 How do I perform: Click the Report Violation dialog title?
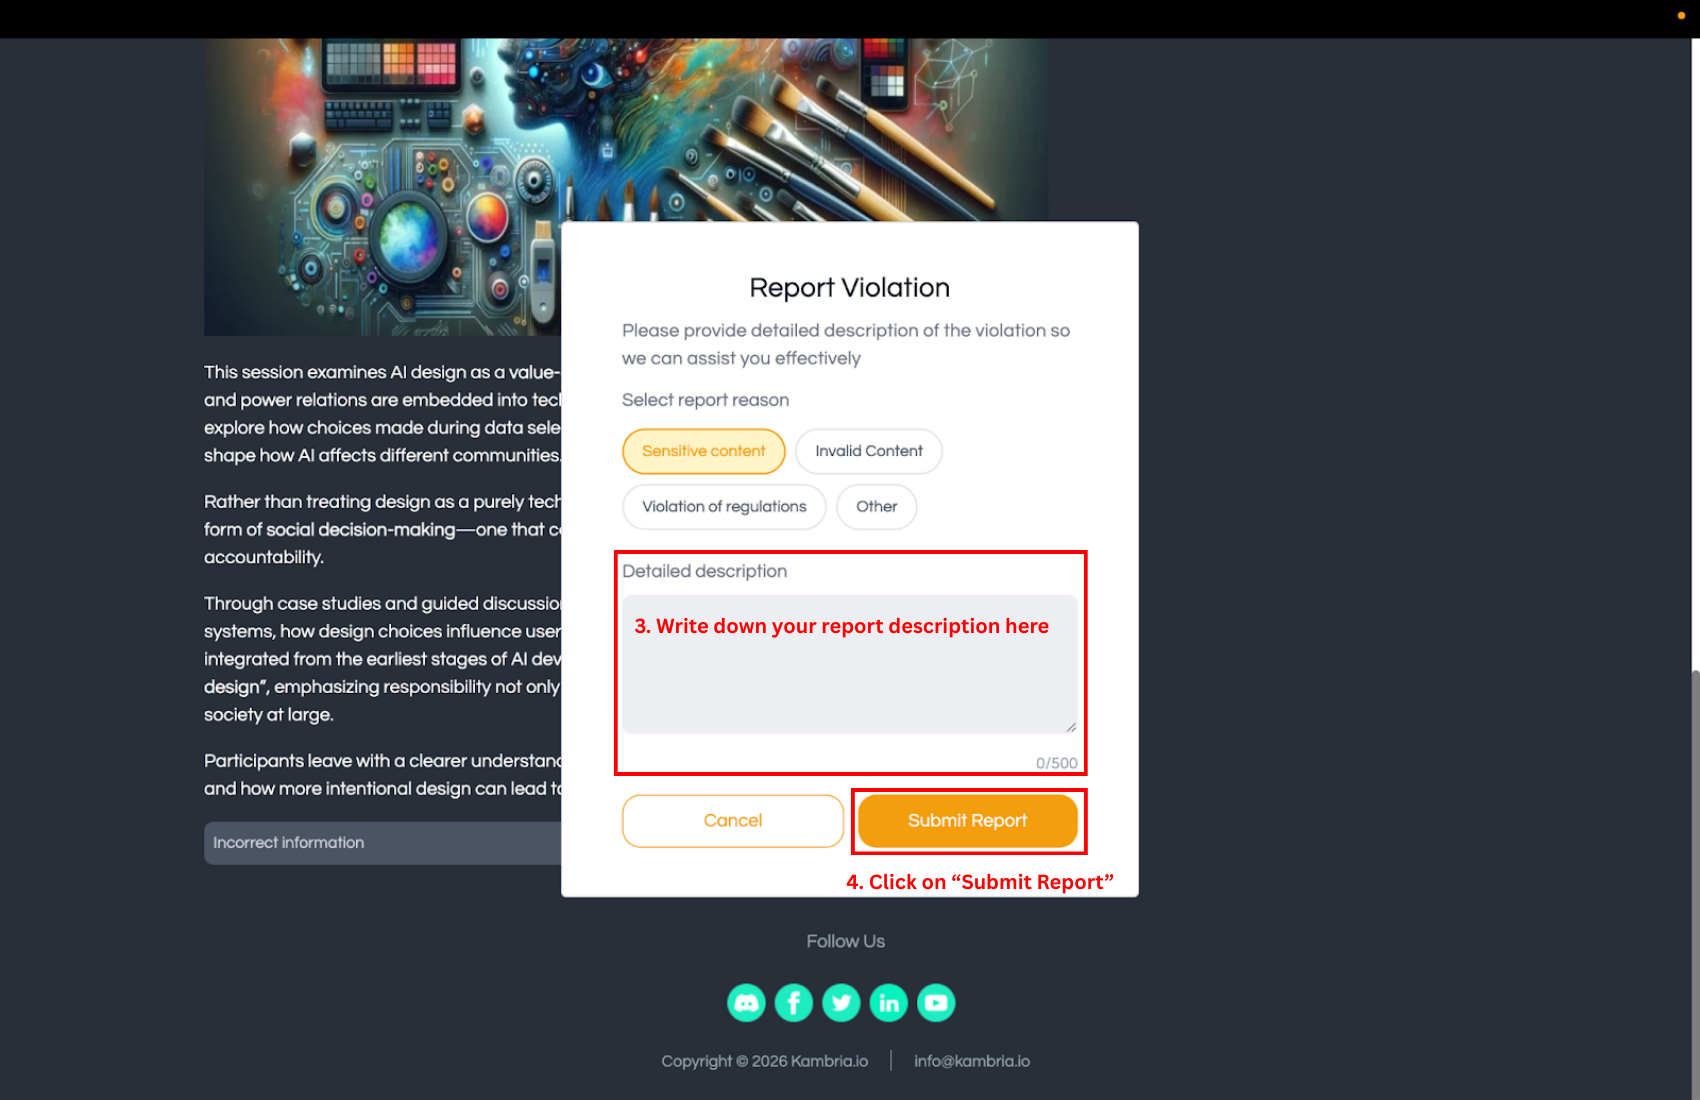(x=850, y=288)
